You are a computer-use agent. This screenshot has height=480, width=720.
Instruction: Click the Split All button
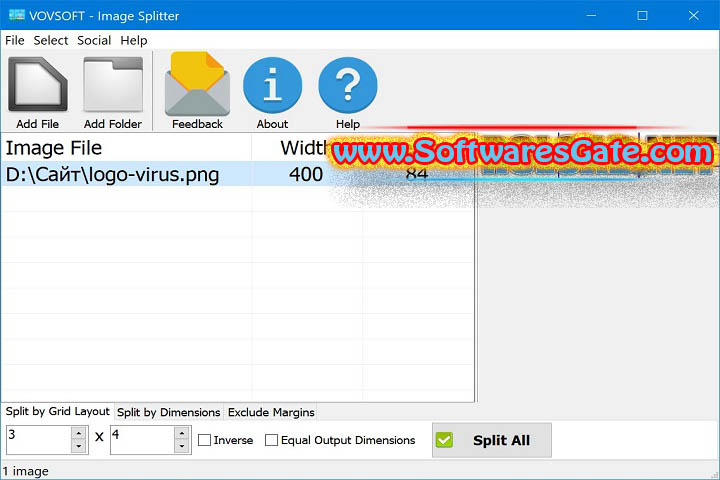(492, 440)
